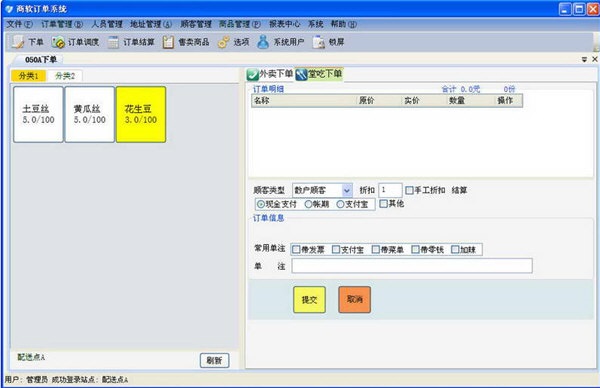Open the 地址管理 menu
The image size is (600, 388).
click(x=151, y=24)
